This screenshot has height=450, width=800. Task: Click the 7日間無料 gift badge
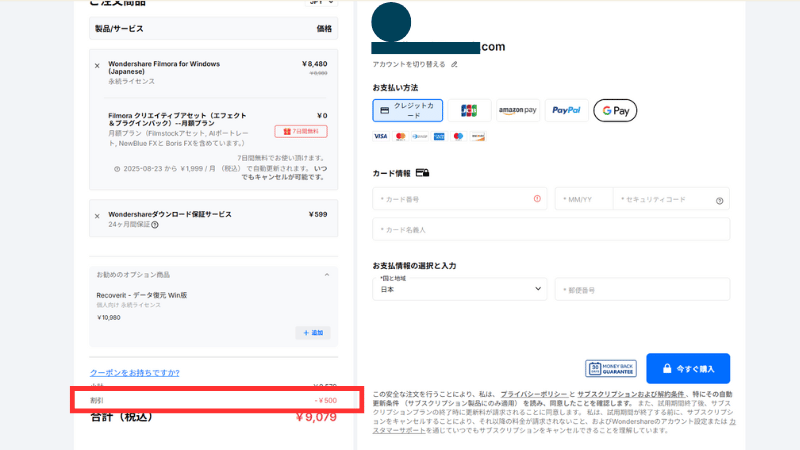(x=301, y=132)
